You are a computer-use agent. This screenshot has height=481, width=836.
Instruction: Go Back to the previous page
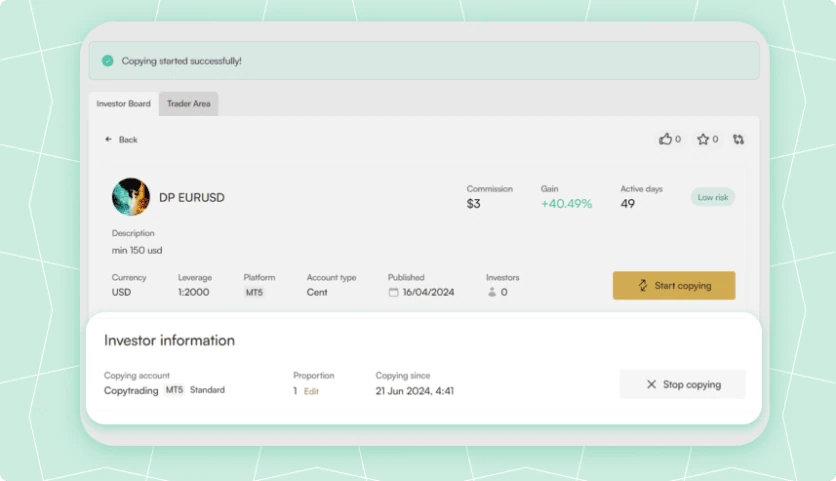[122, 139]
